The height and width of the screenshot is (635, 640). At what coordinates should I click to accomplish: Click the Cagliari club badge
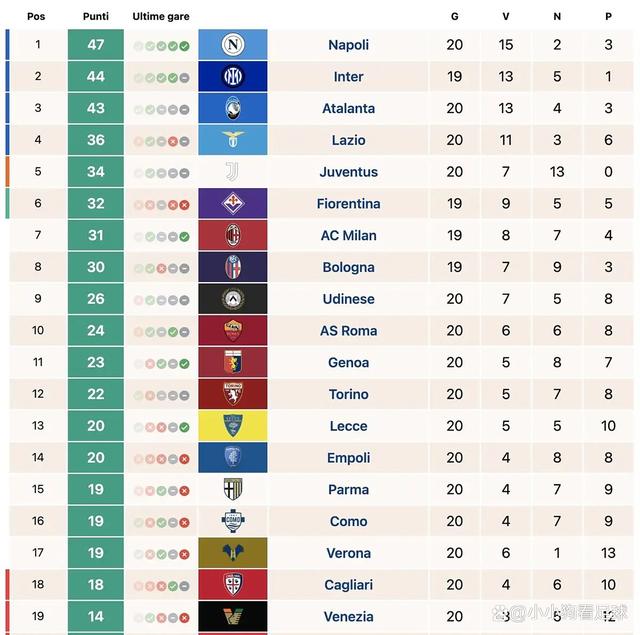[233, 585]
